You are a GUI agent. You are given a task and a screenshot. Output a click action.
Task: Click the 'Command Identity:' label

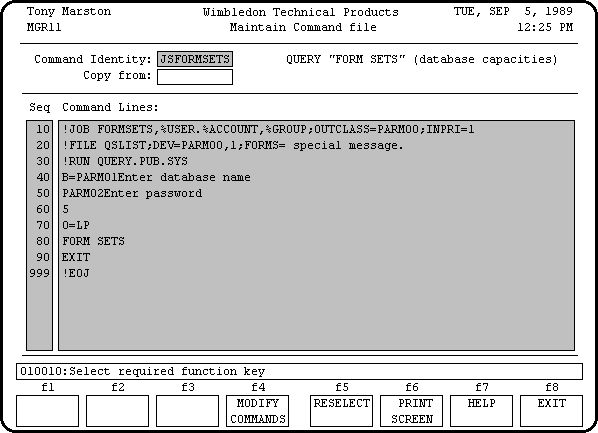93,60
